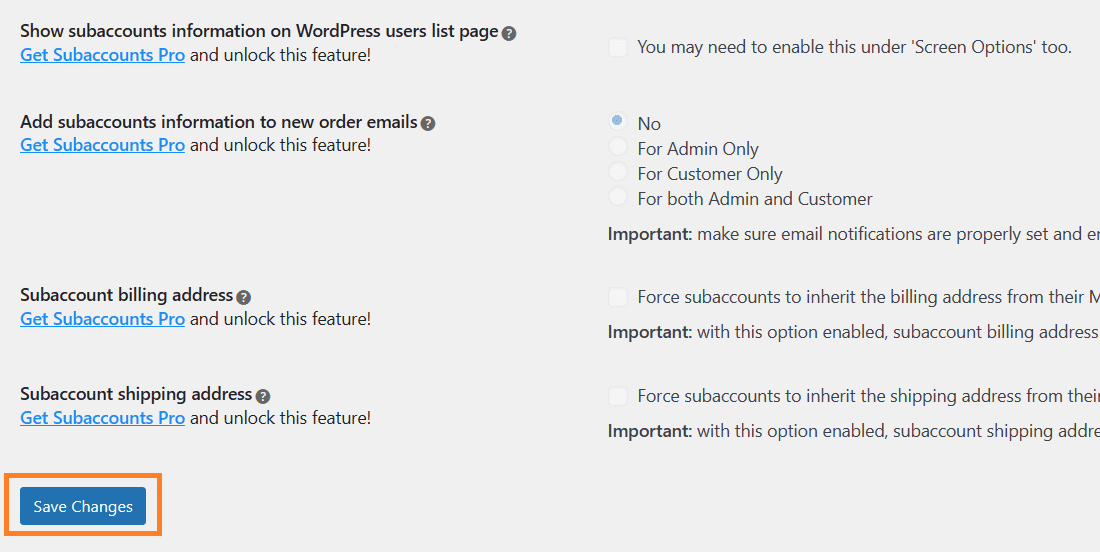
Task: Select the 'No' radio option
Action: (x=617, y=121)
